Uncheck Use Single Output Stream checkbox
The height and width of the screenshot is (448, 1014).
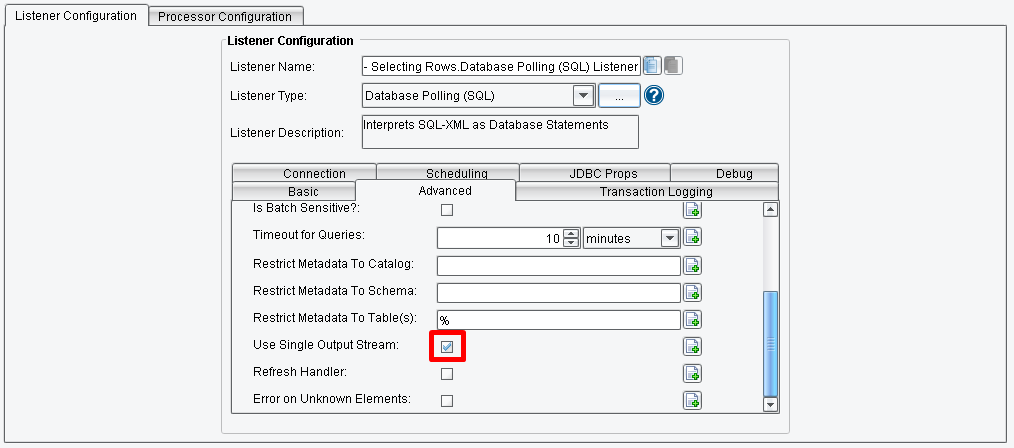(x=448, y=346)
